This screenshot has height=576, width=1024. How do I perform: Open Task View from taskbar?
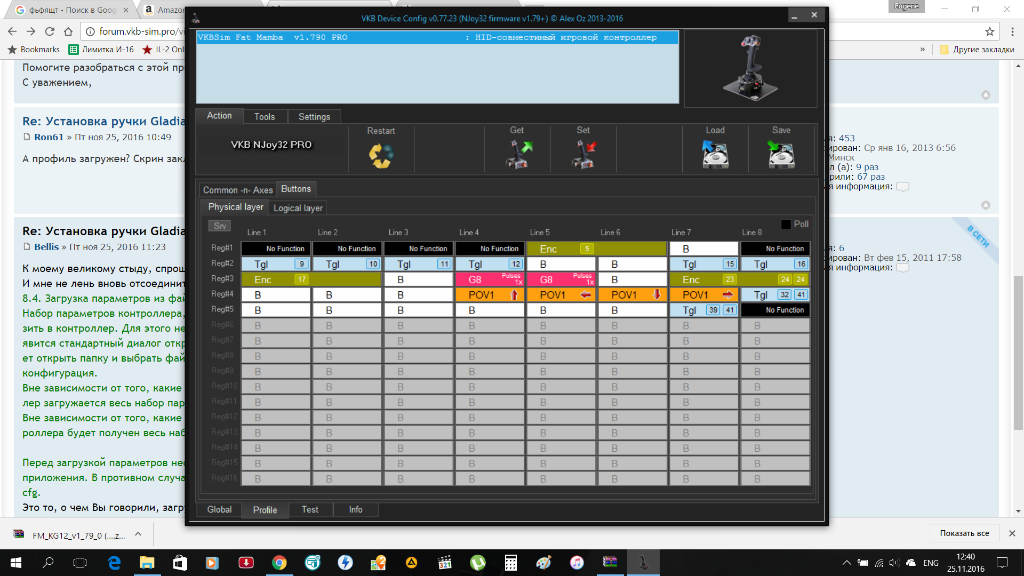click(x=80, y=562)
